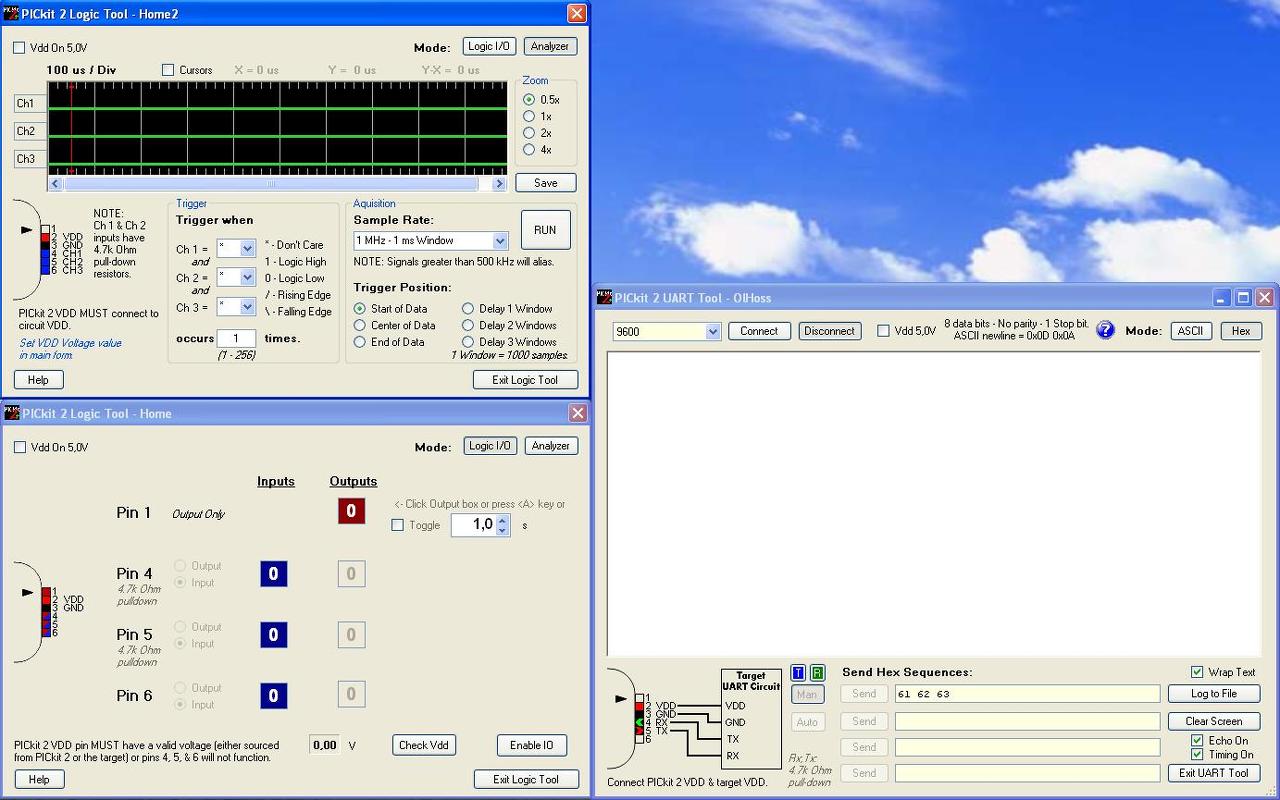Click the blue help icon in UART Tool
This screenshot has width=1280, height=800.
point(1105,331)
